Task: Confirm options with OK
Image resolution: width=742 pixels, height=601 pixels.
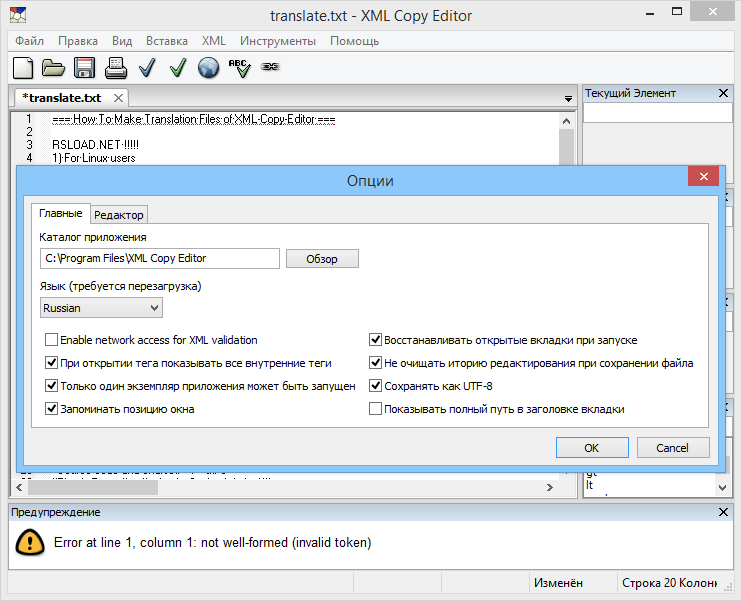Action: tap(592, 448)
